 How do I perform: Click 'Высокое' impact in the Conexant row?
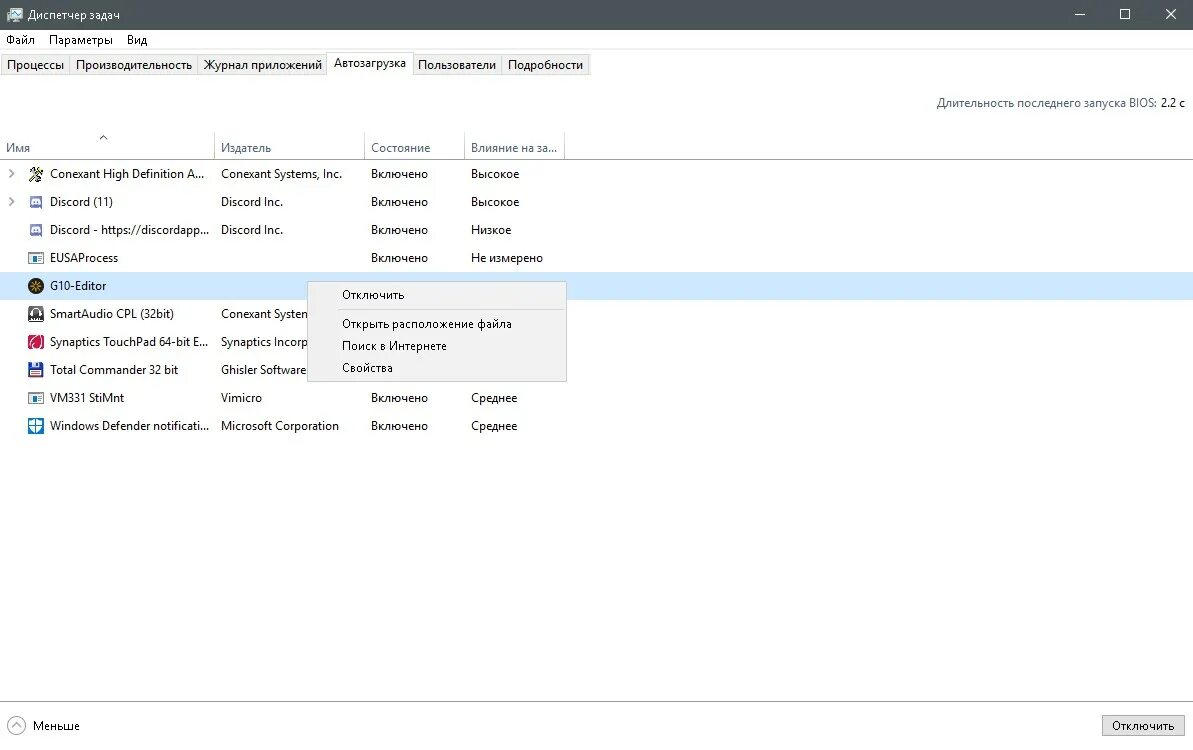tap(495, 174)
